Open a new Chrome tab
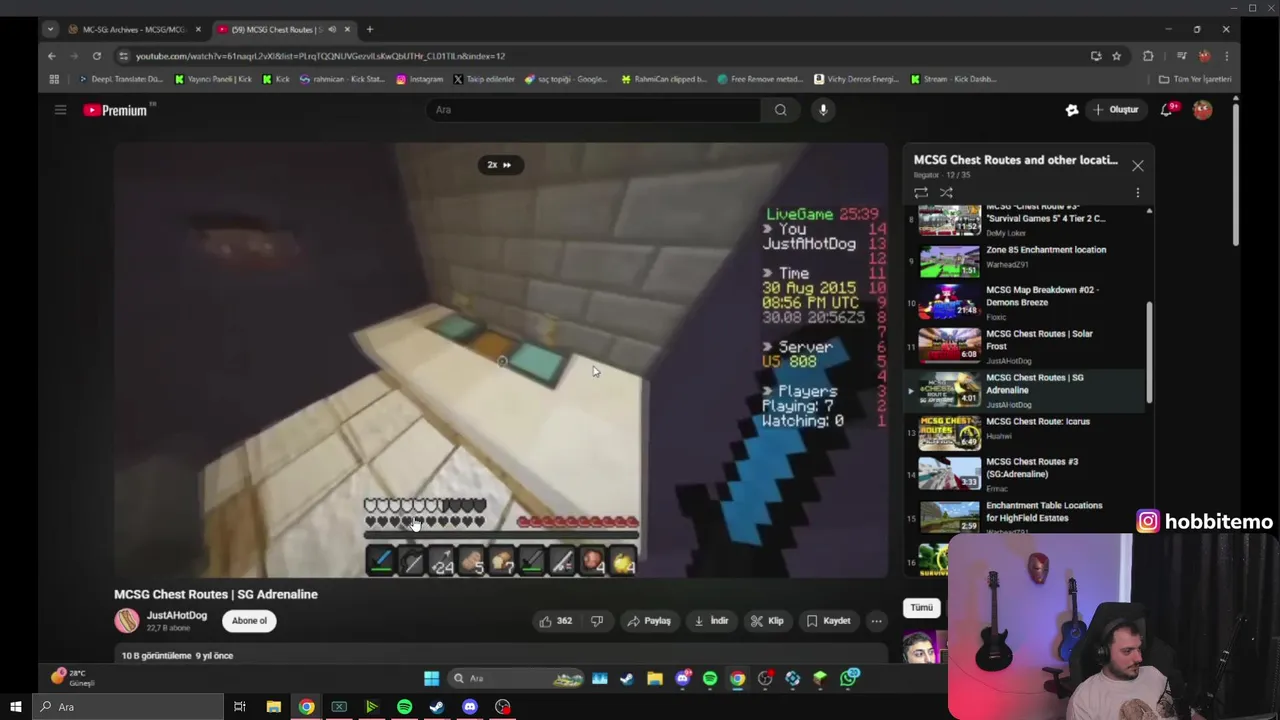Screen dimensions: 1280x720 coord(370,29)
